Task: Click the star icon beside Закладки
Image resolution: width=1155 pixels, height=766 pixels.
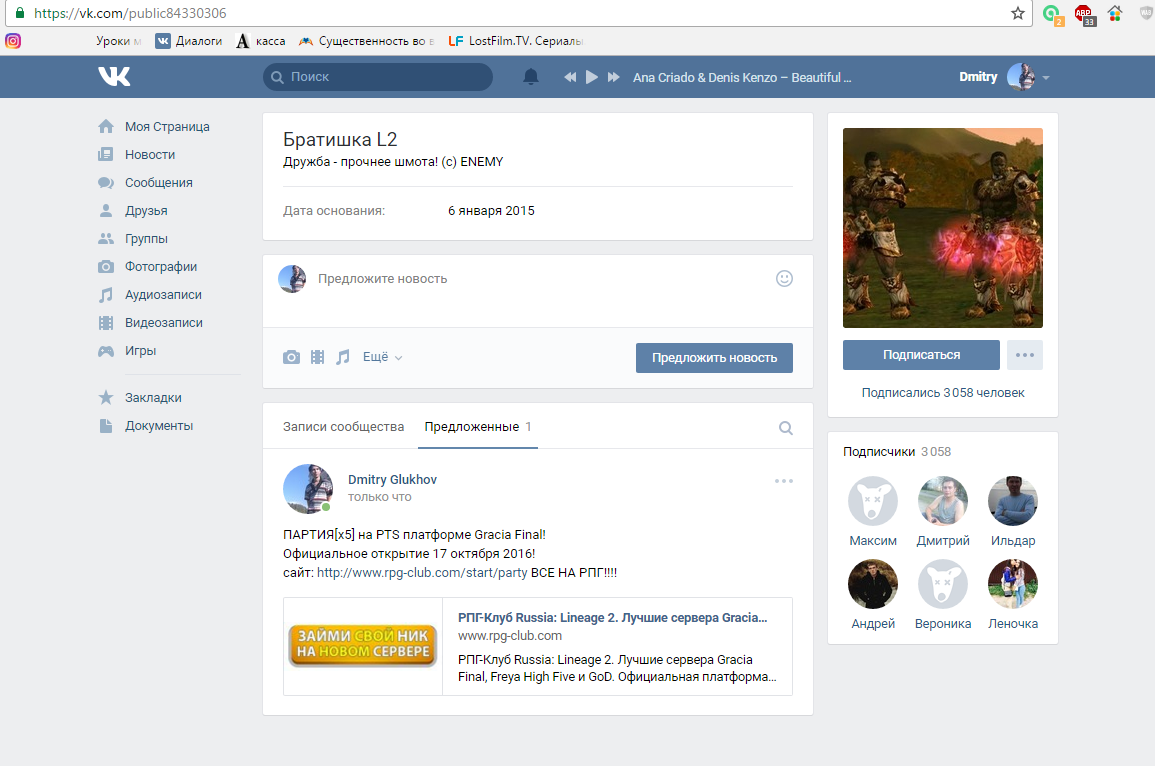Action: pyautogui.click(x=106, y=398)
